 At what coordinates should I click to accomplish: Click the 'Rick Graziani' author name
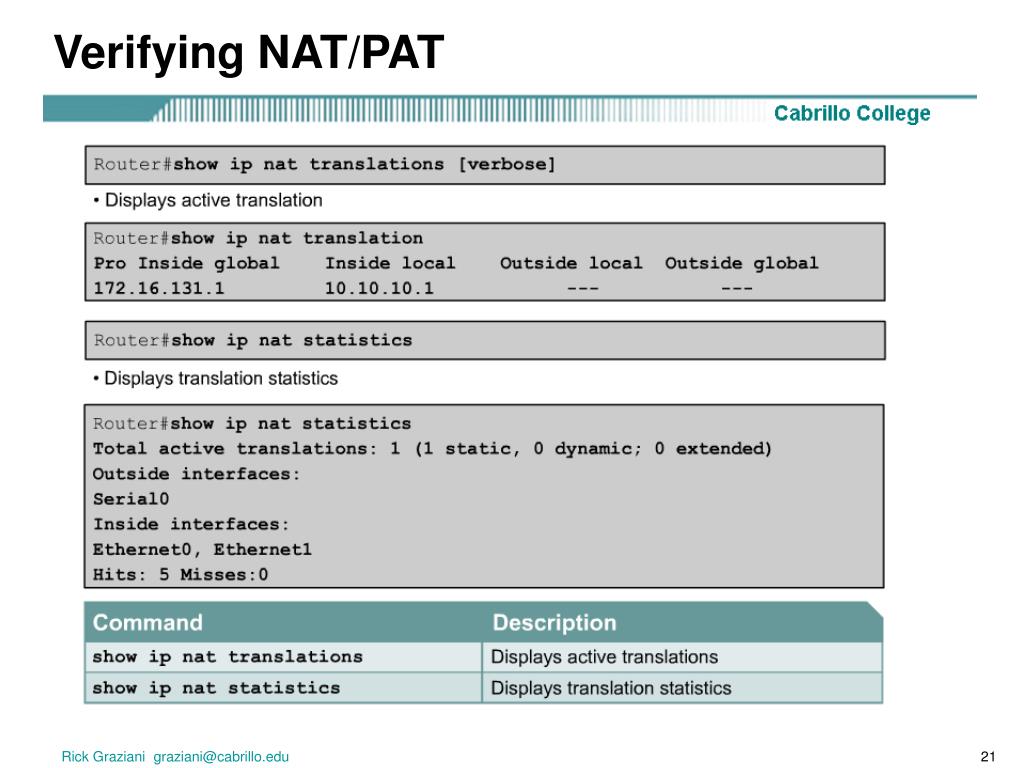click(x=103, y=756)
